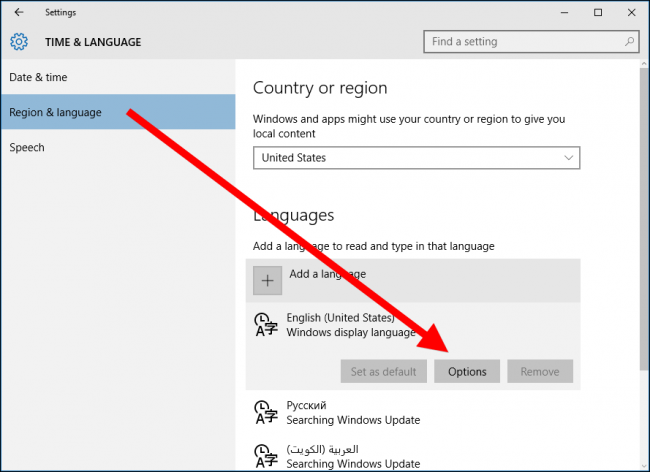Select the Русский language entry
Screen dimensions: 650x472
413,412
